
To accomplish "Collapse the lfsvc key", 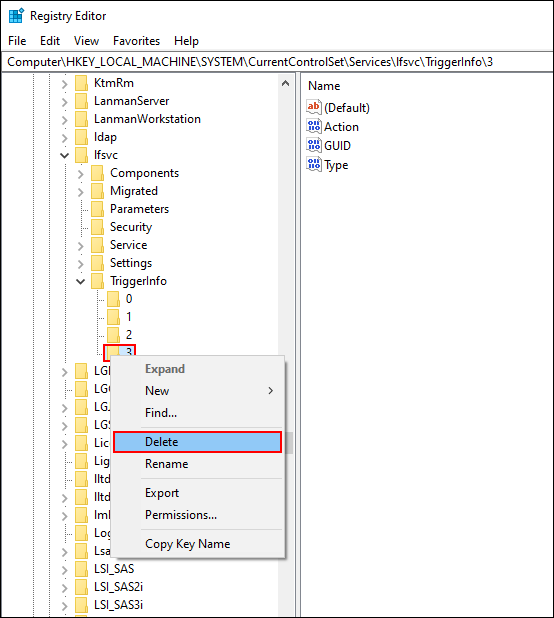I will (x=65, y=156).
